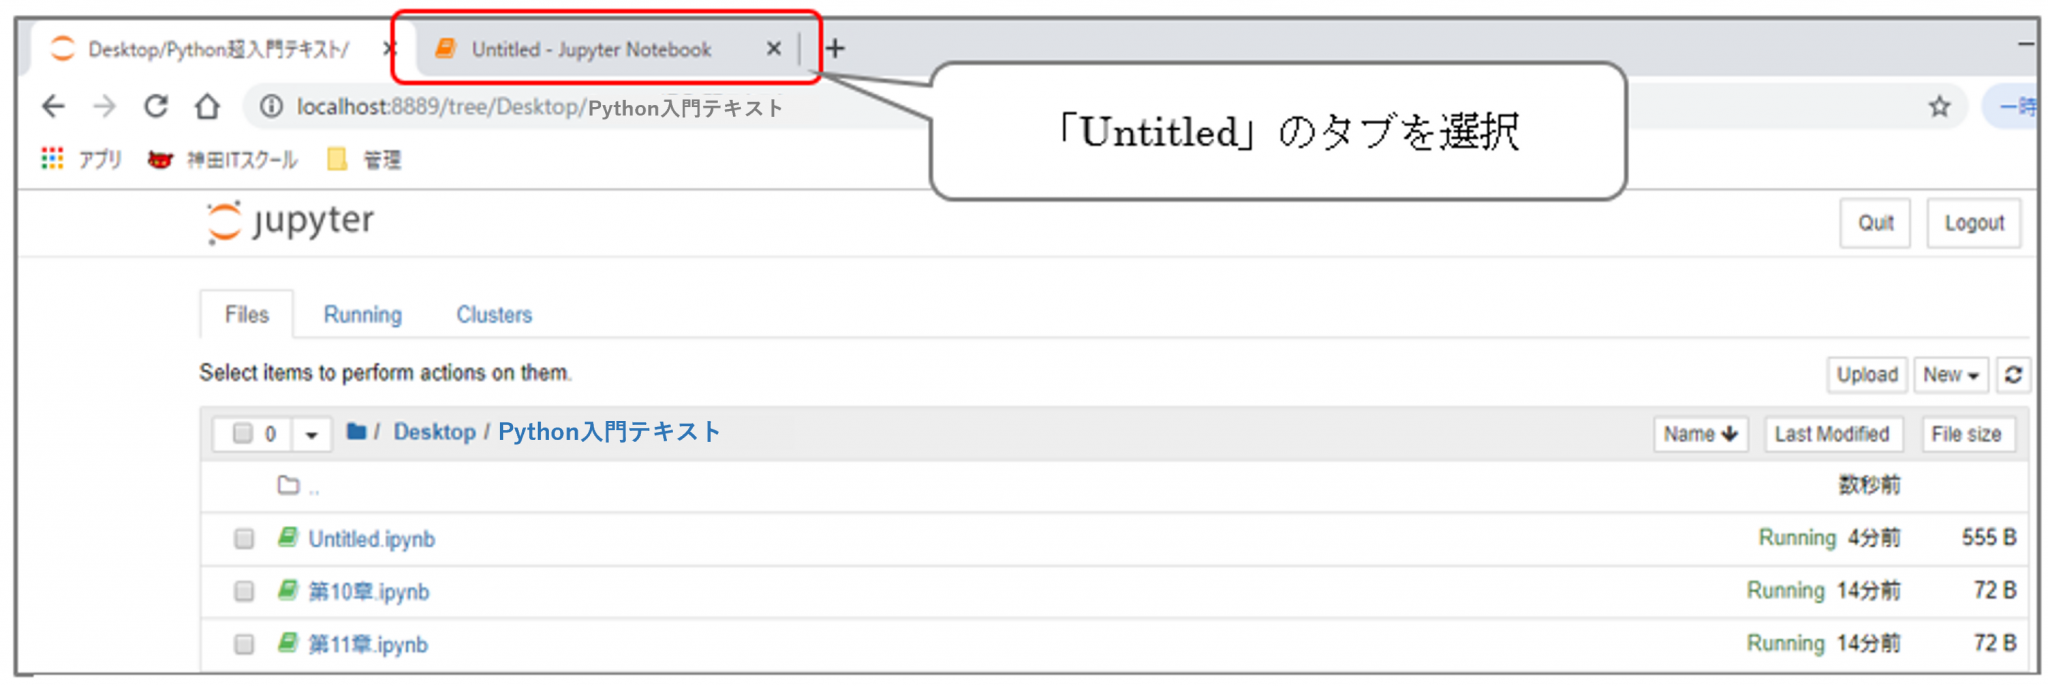
Task: Select the Untitled - Jupyter Notebook browser tab
Action: 591,49
